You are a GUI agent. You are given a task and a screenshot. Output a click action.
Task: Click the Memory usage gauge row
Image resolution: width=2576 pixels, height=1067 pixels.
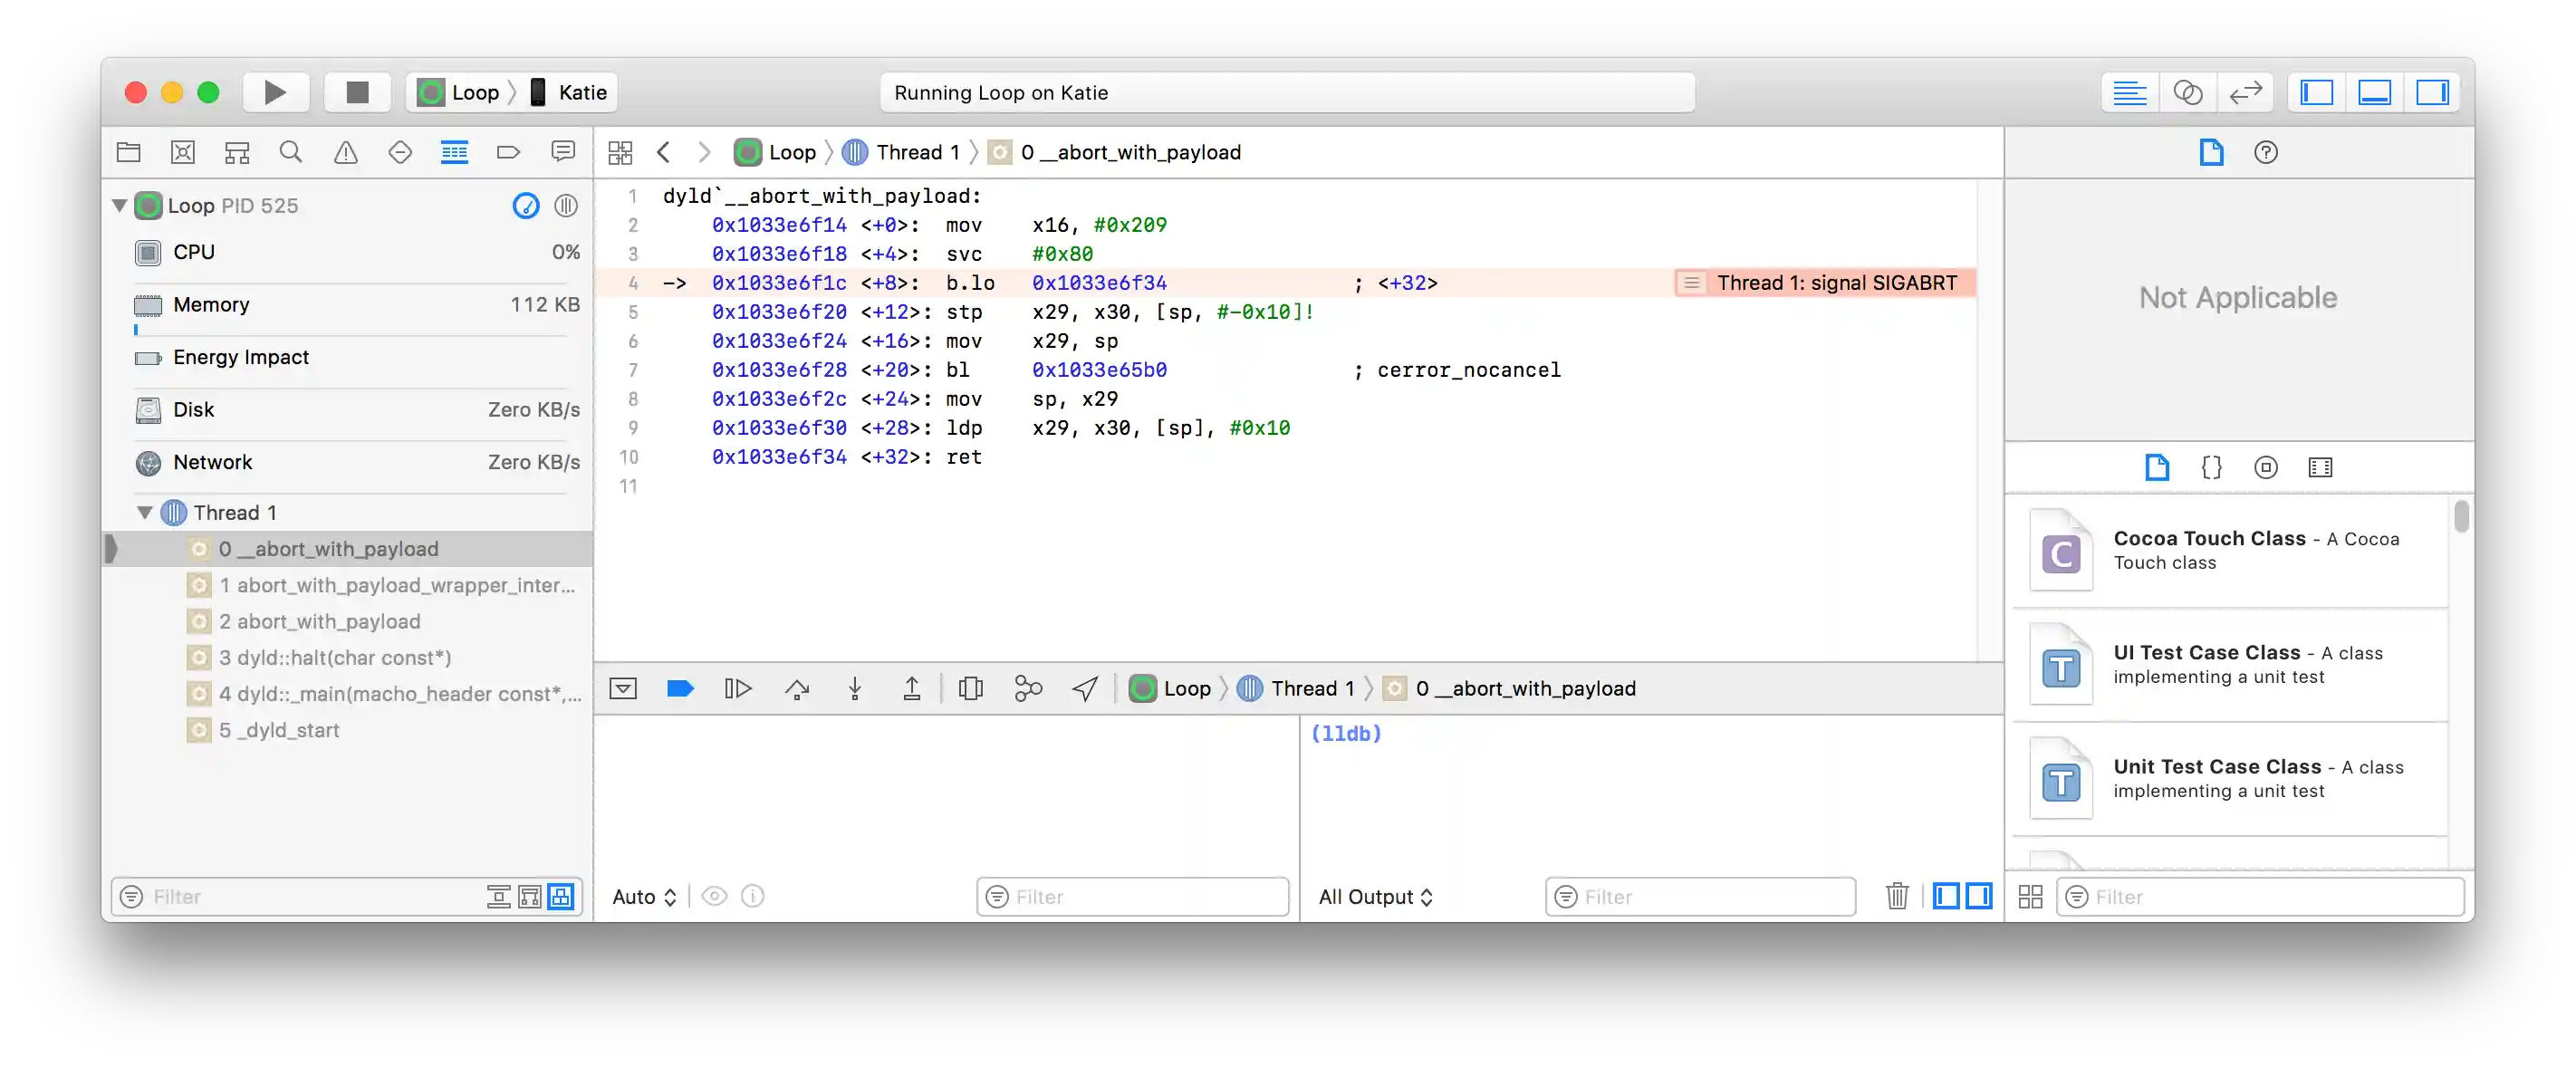click(x=356, y=305)
